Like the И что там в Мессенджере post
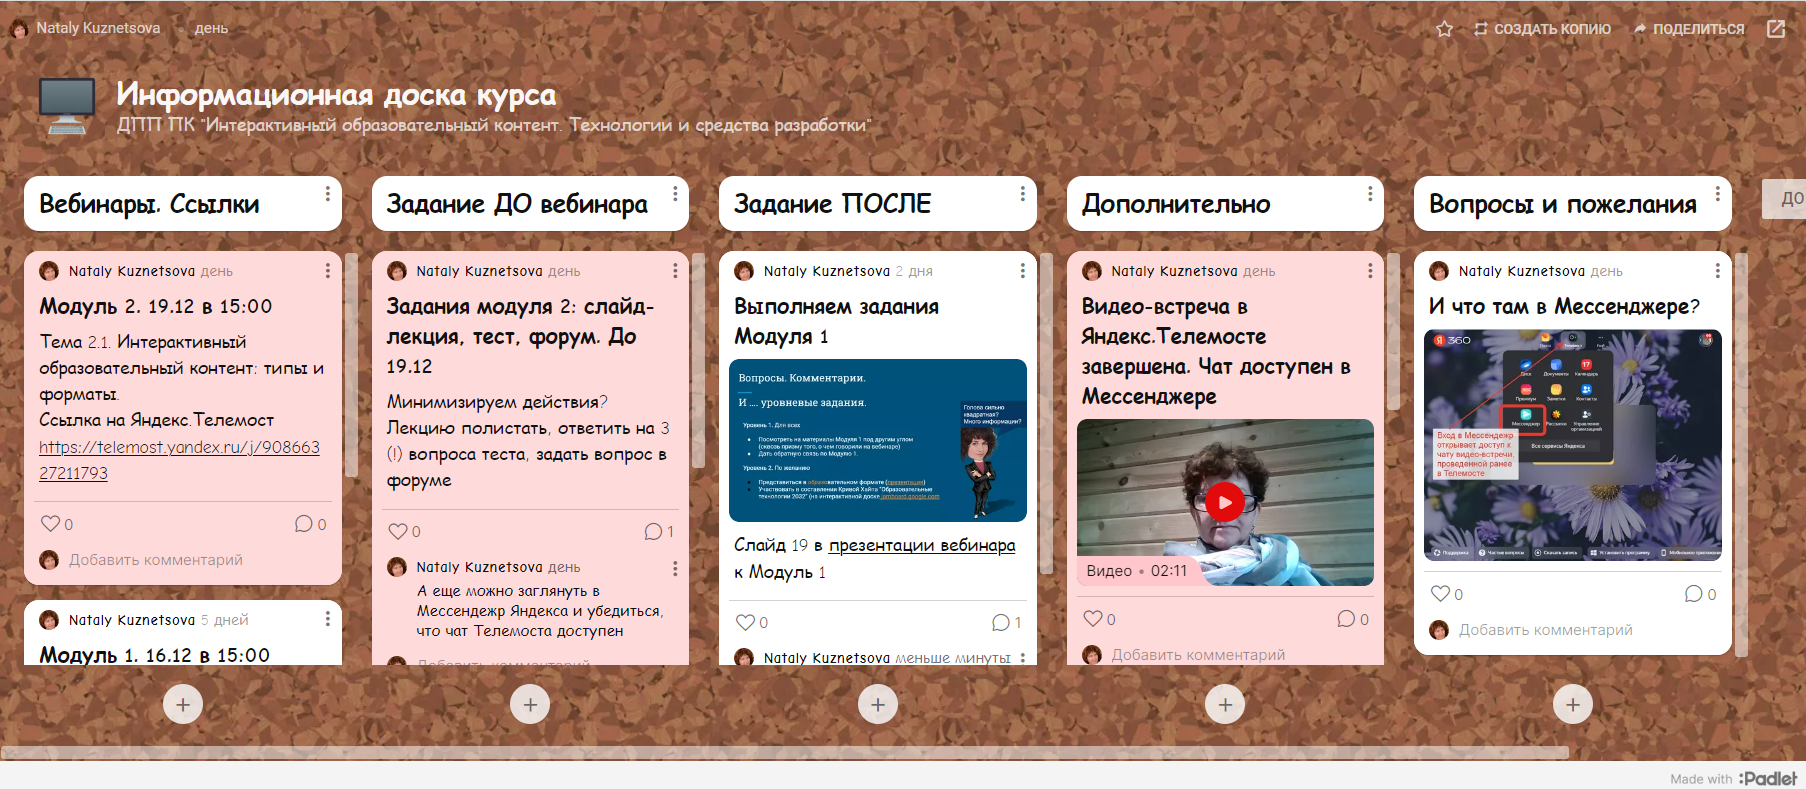The image size is (1806, 789). pos(1440,594)
